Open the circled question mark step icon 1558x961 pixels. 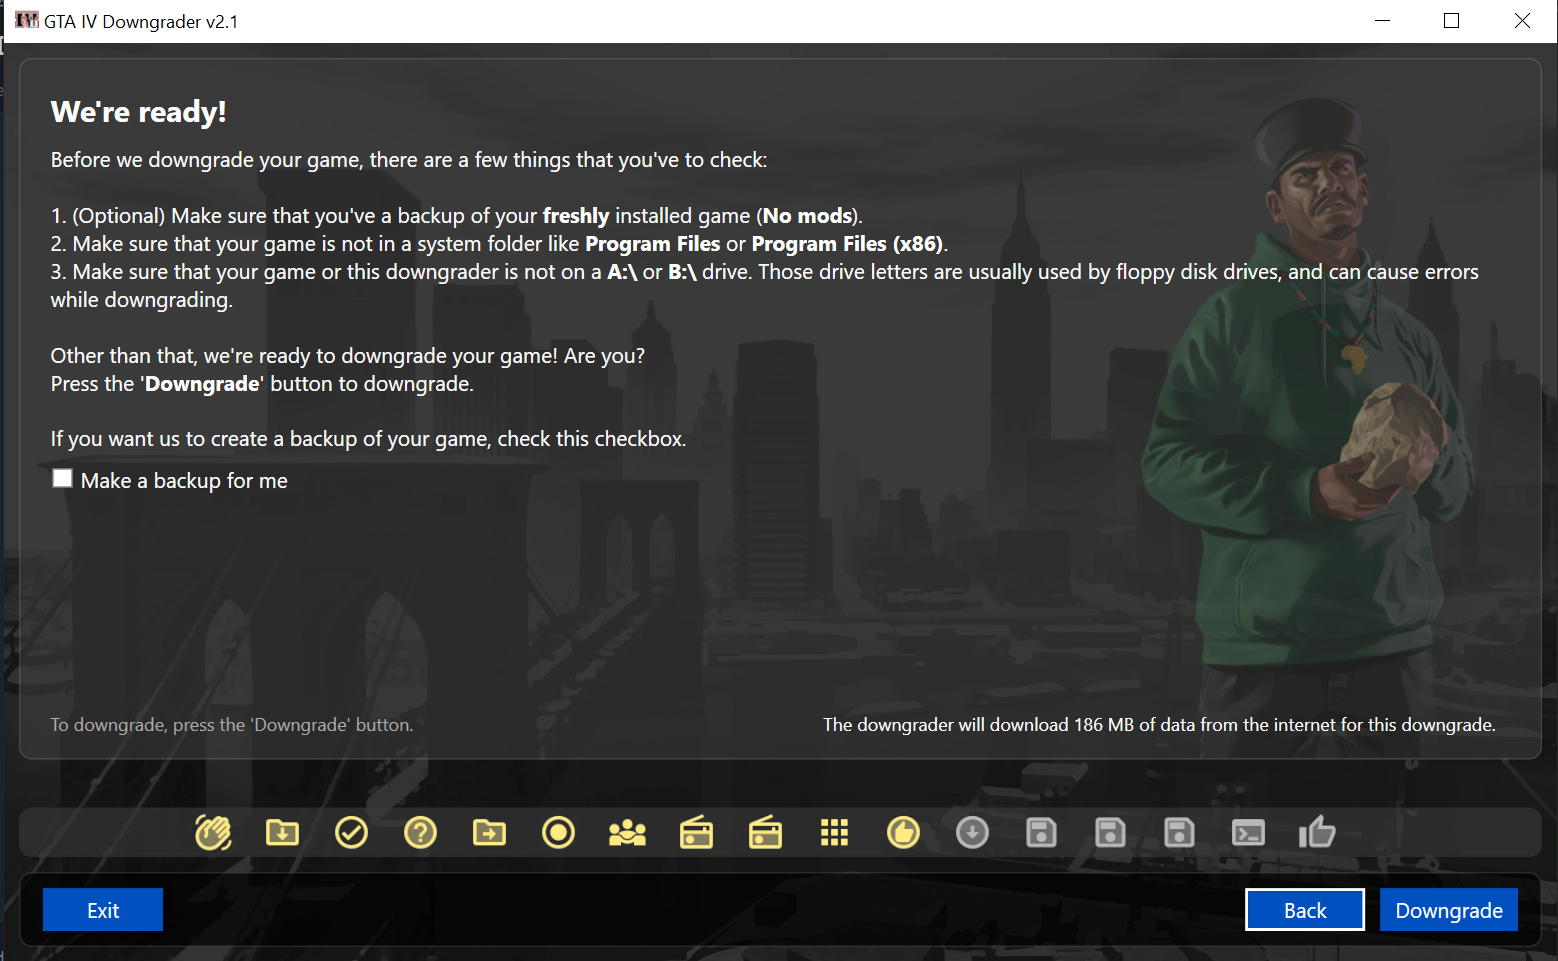point(420,832)
